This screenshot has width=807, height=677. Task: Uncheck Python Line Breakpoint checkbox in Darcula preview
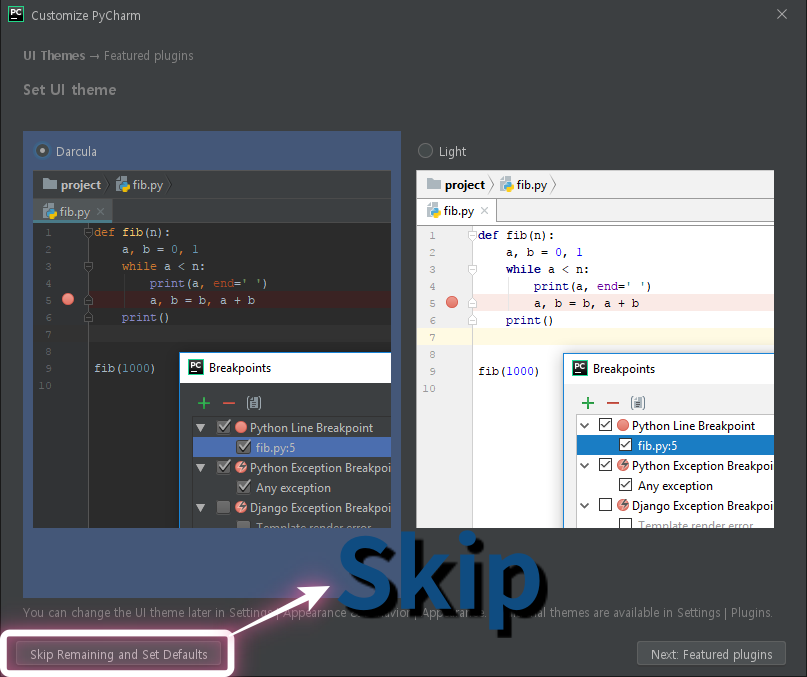click(223, 427)
